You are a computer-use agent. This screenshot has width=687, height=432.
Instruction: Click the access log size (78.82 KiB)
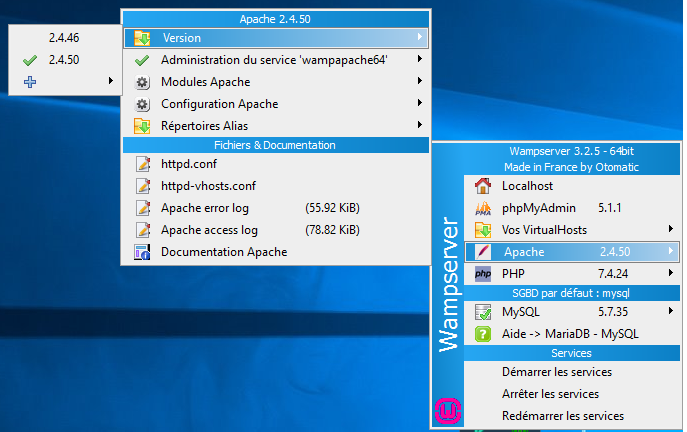point(333,230)
